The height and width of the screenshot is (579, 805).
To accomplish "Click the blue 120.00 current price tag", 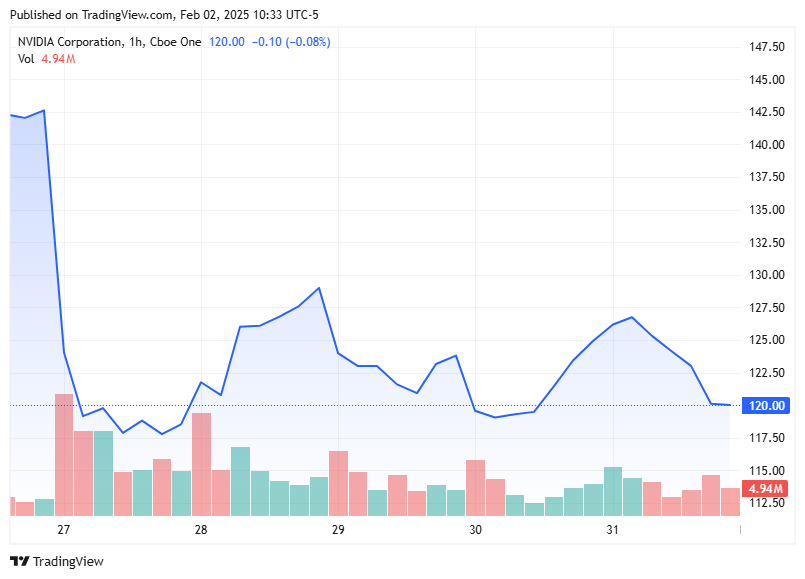I will 766,406.
